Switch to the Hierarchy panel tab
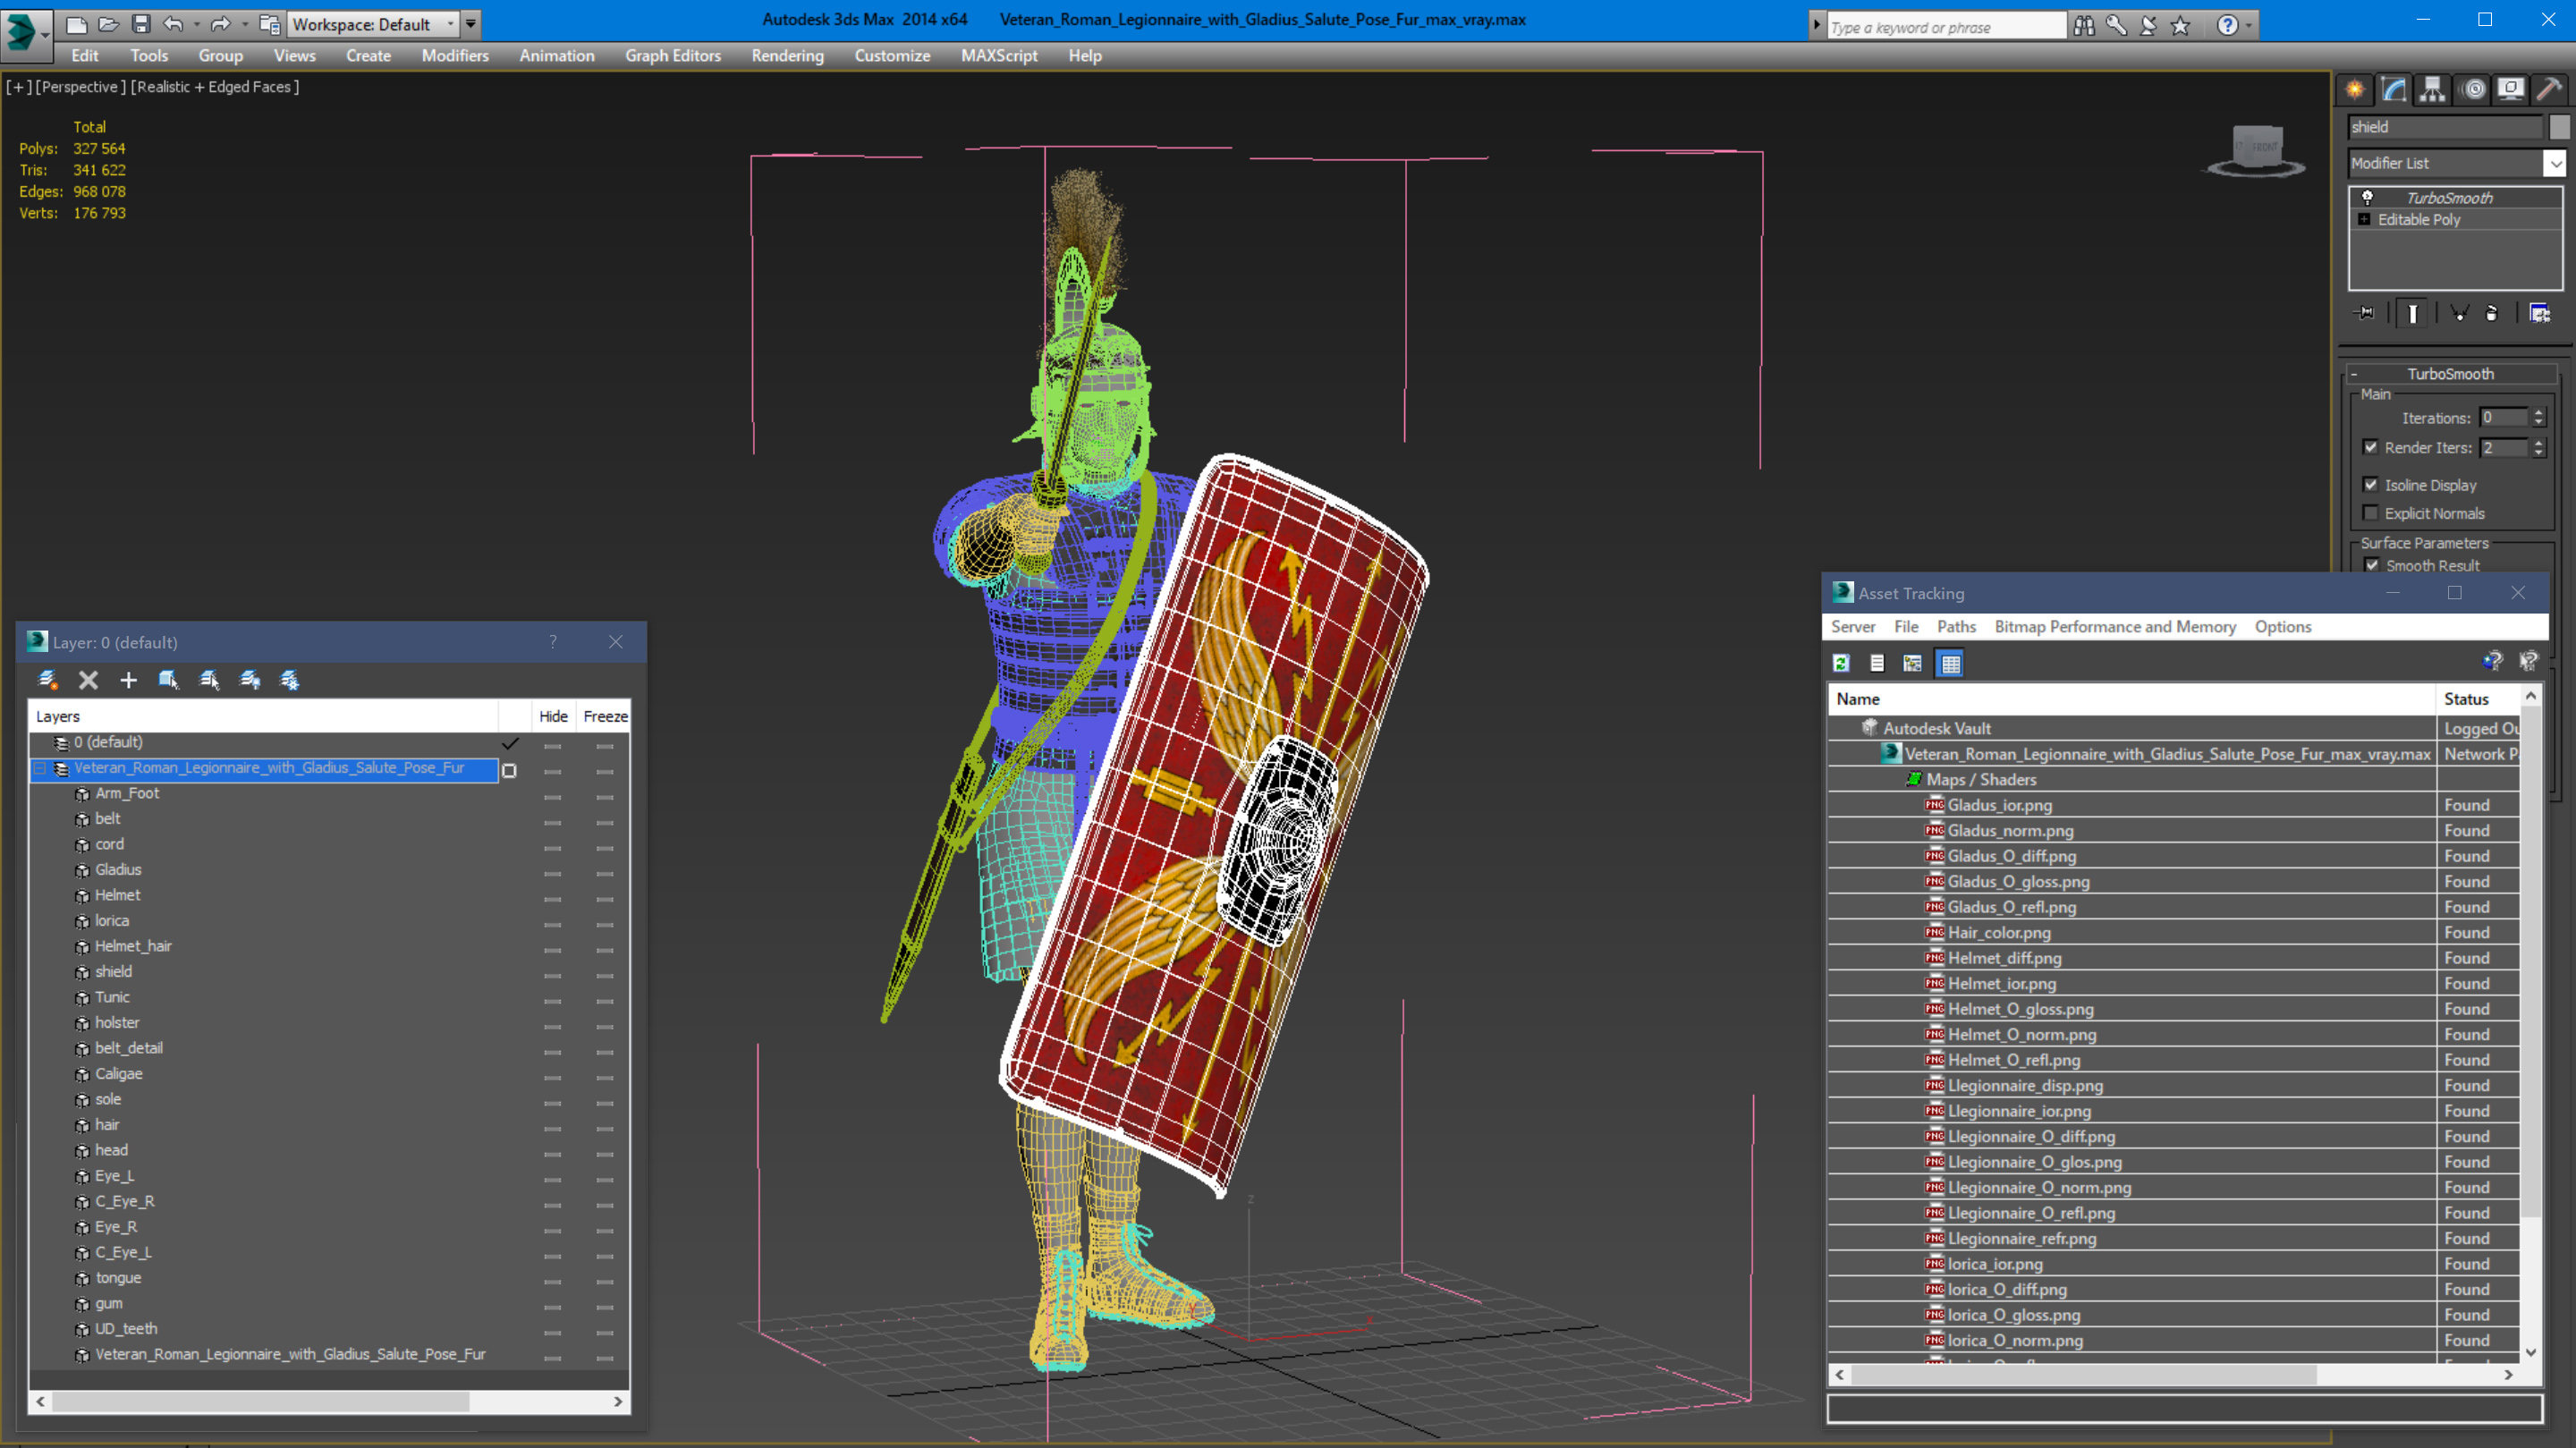This screenshot has height=1448, width=2576. tap(2432, 90)
